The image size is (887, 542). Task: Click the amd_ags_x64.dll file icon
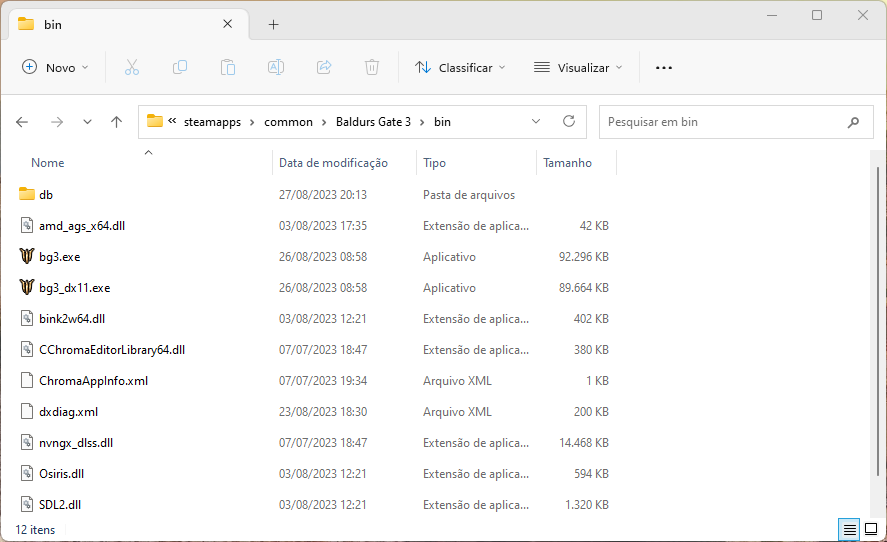(27, 225)
